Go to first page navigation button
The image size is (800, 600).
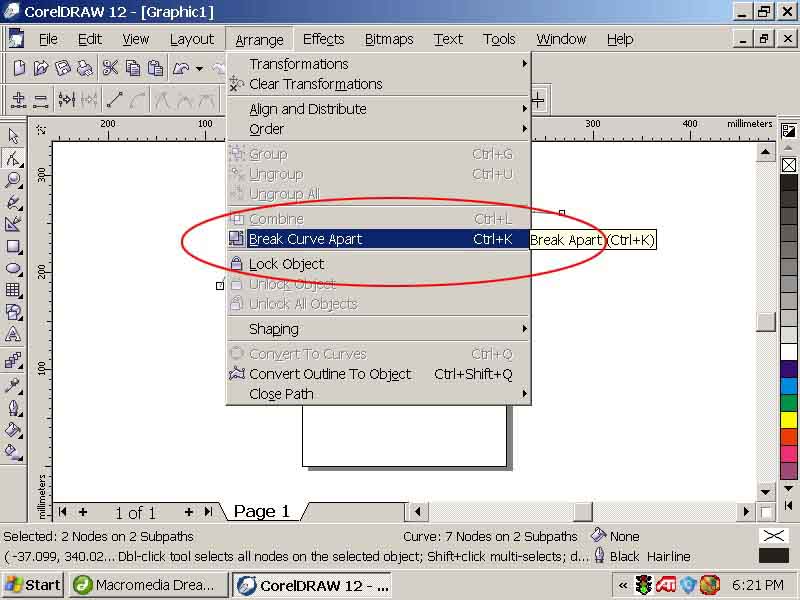coord(63,511)
